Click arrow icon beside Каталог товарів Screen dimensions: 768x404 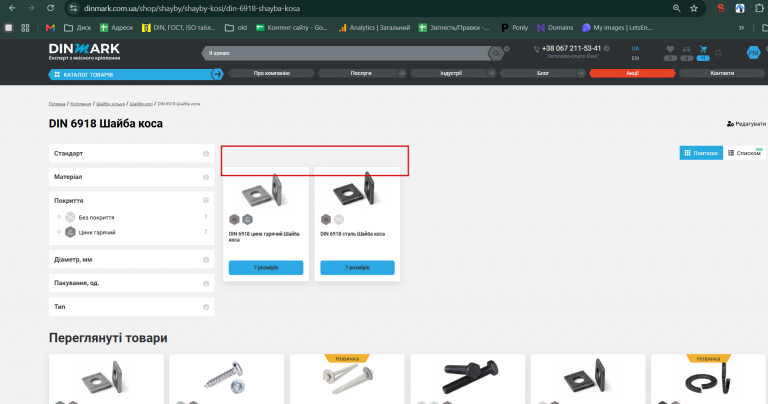[x=217, y=74]
